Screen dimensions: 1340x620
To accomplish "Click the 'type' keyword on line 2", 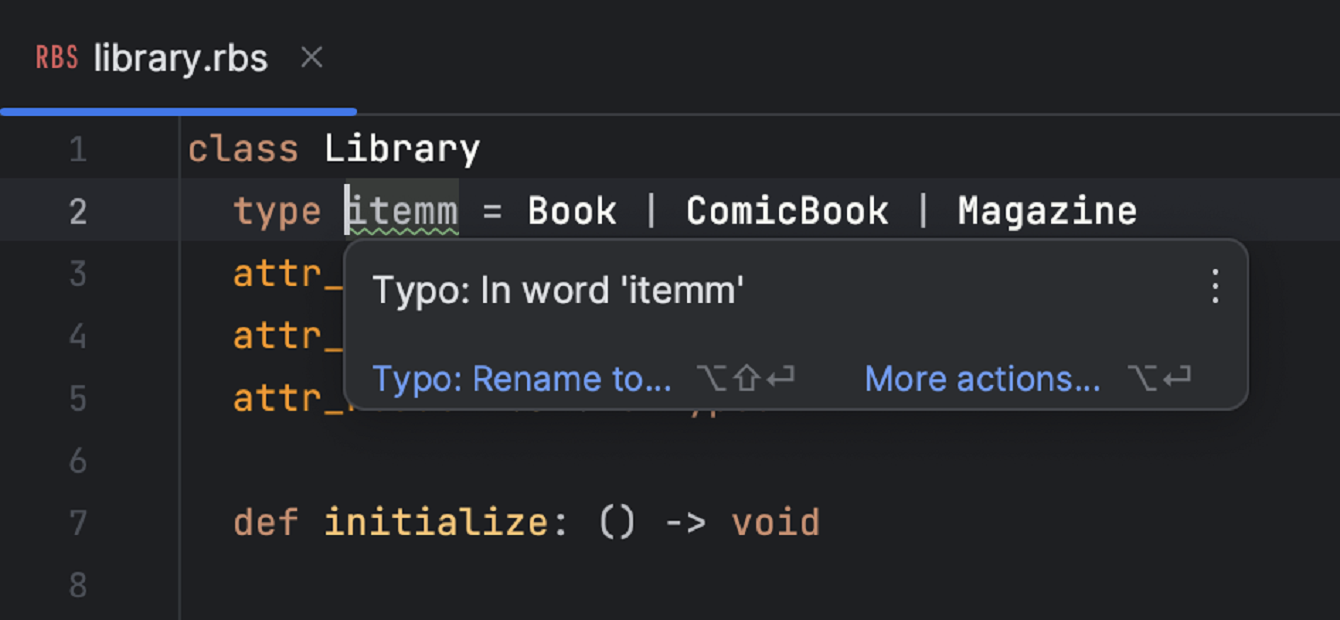I will tap(277, 211).
